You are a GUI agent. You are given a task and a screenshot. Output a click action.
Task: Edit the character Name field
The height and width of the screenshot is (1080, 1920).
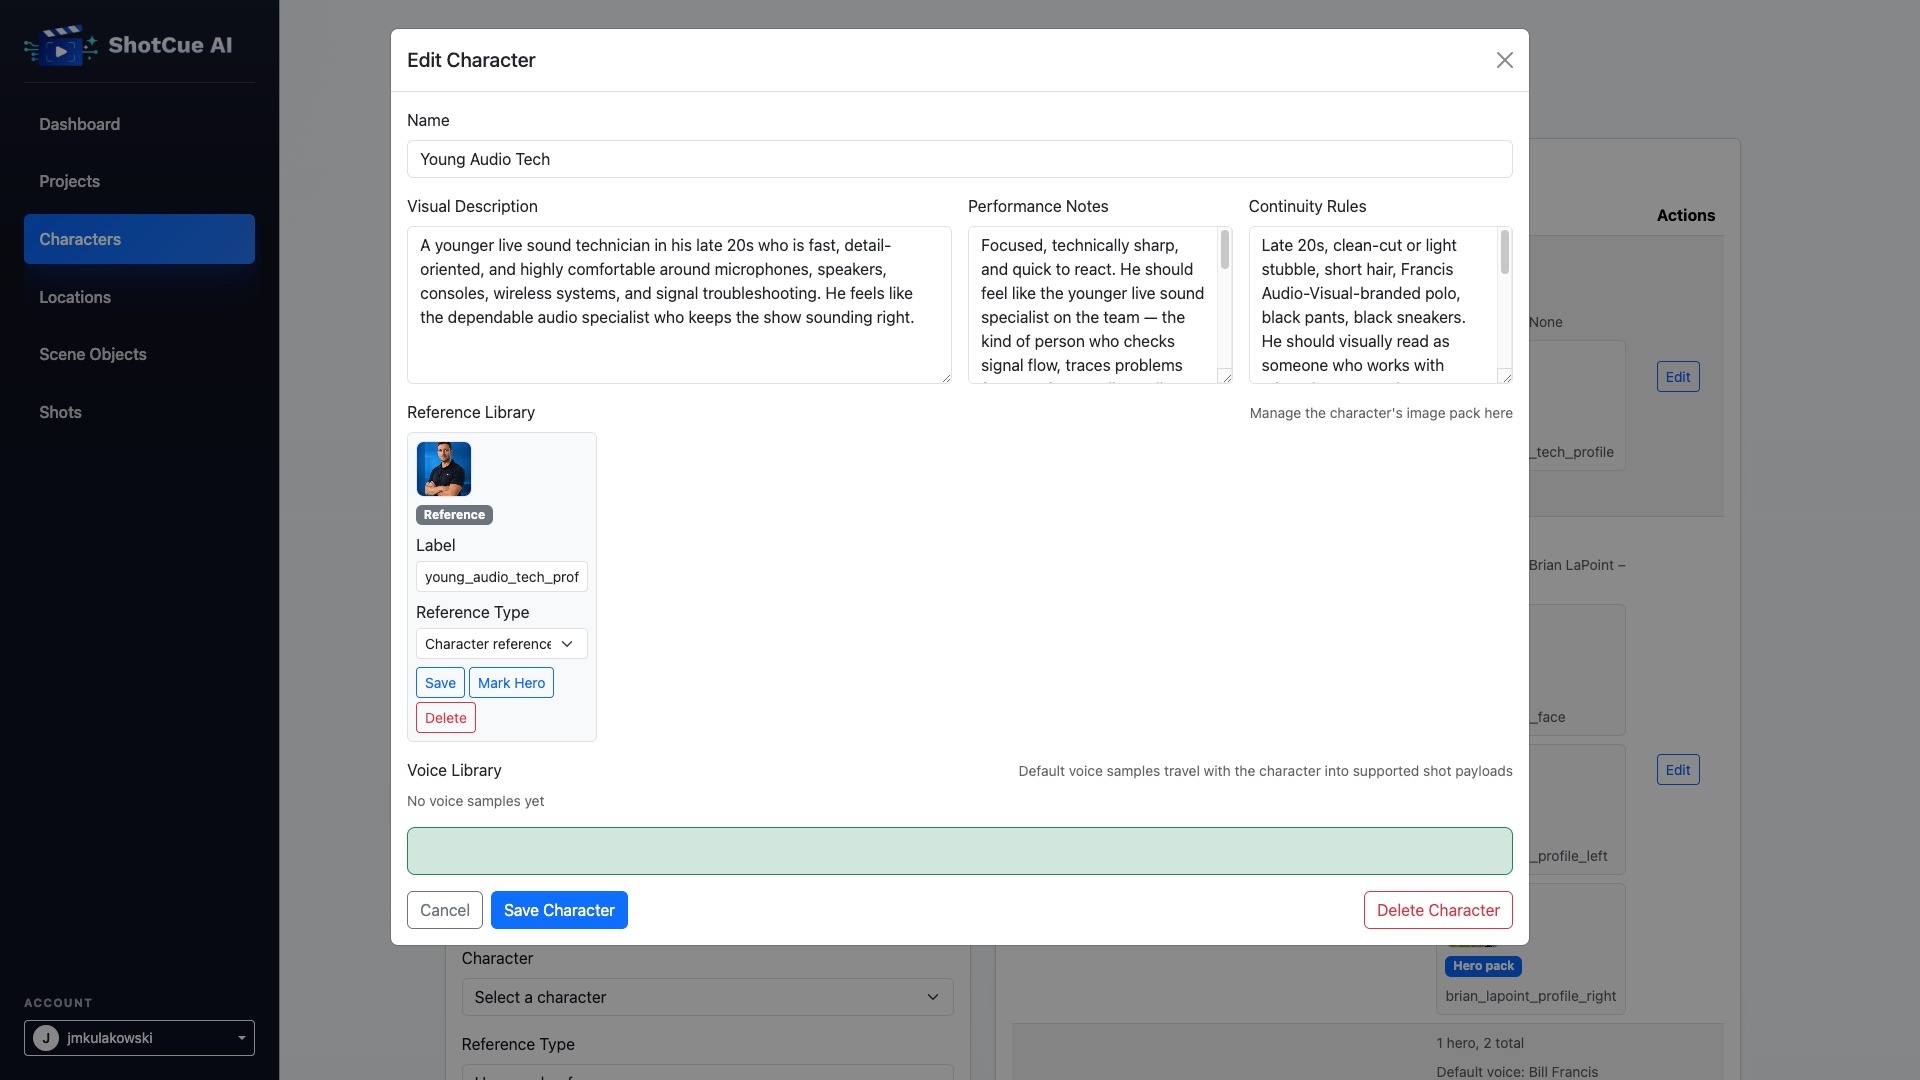coord(959,159)
